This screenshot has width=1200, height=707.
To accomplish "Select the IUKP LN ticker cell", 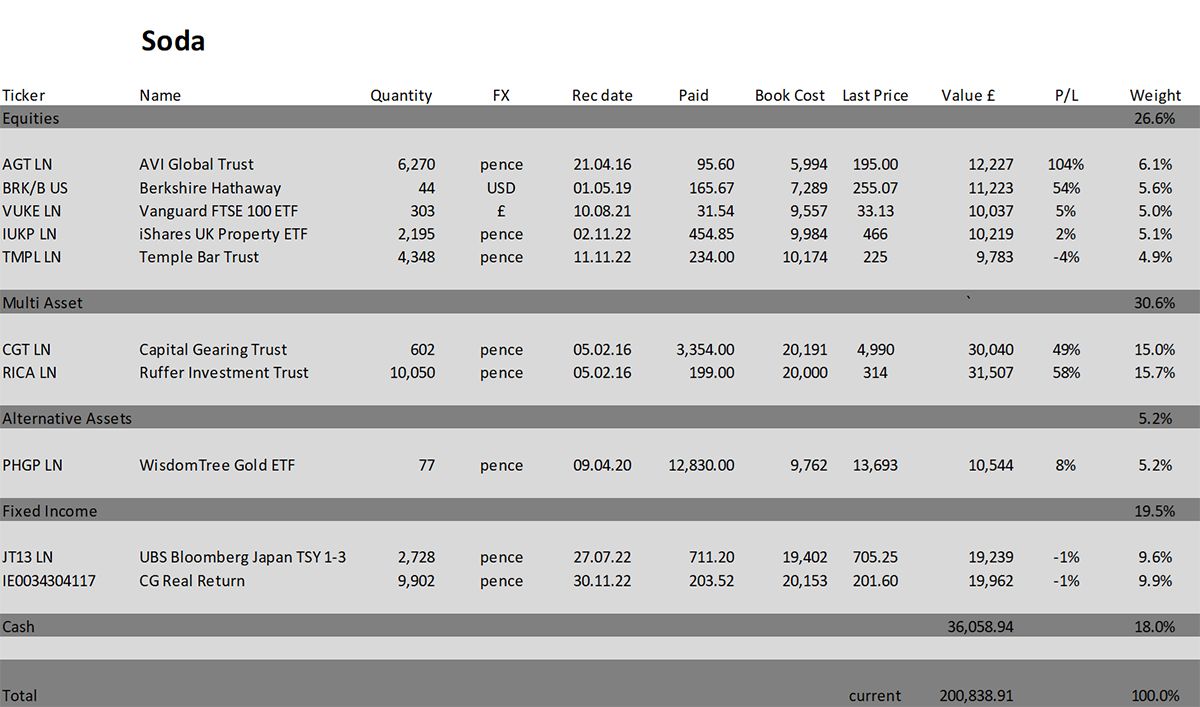I will [x=30, y=234].
